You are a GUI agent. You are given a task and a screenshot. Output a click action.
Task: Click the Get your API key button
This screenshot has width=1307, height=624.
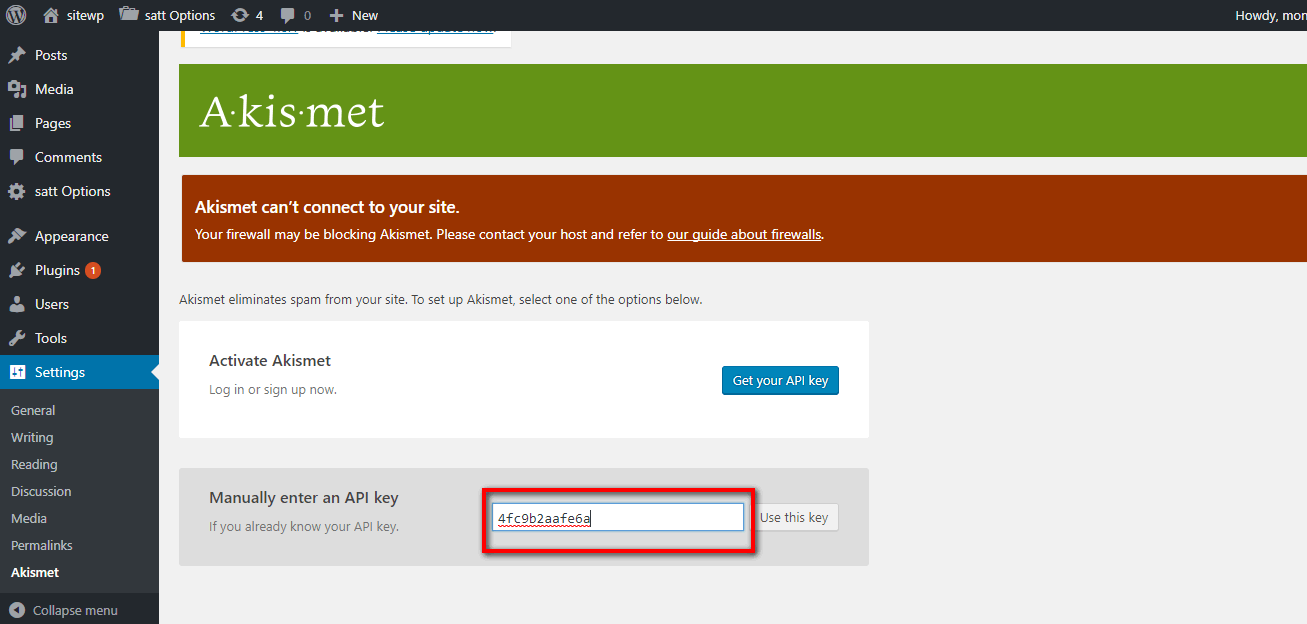[x=780, y=380]
